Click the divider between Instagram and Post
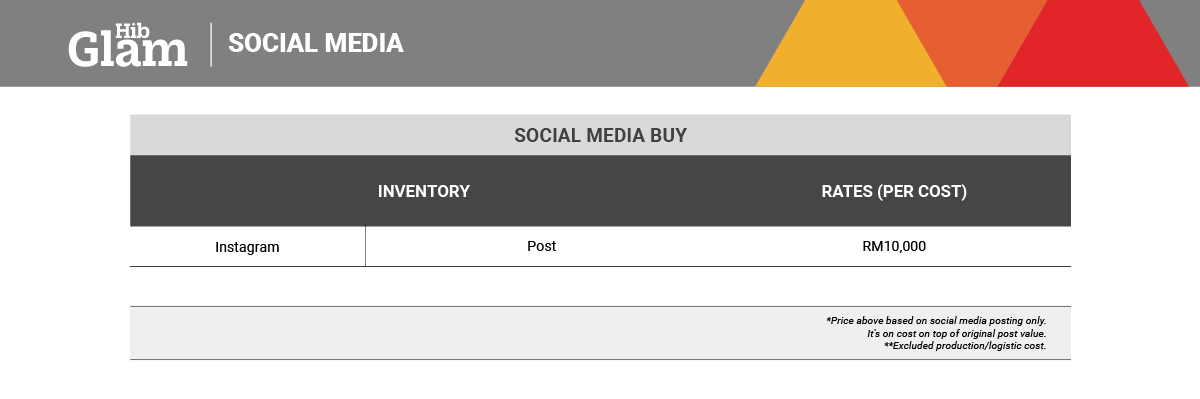 [x=365, y=247]
